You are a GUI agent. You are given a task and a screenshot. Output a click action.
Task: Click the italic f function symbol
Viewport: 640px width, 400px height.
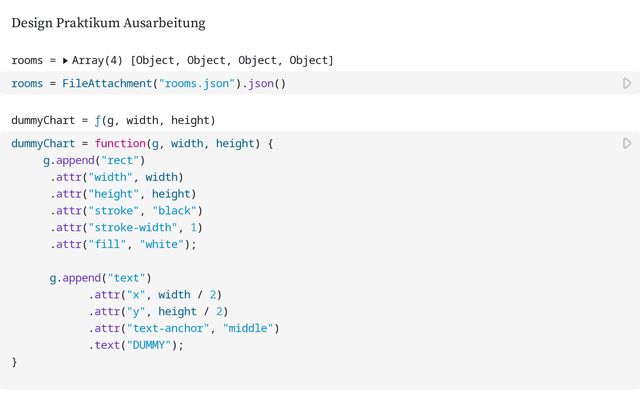pyautogui.click(x=98, y=120)
